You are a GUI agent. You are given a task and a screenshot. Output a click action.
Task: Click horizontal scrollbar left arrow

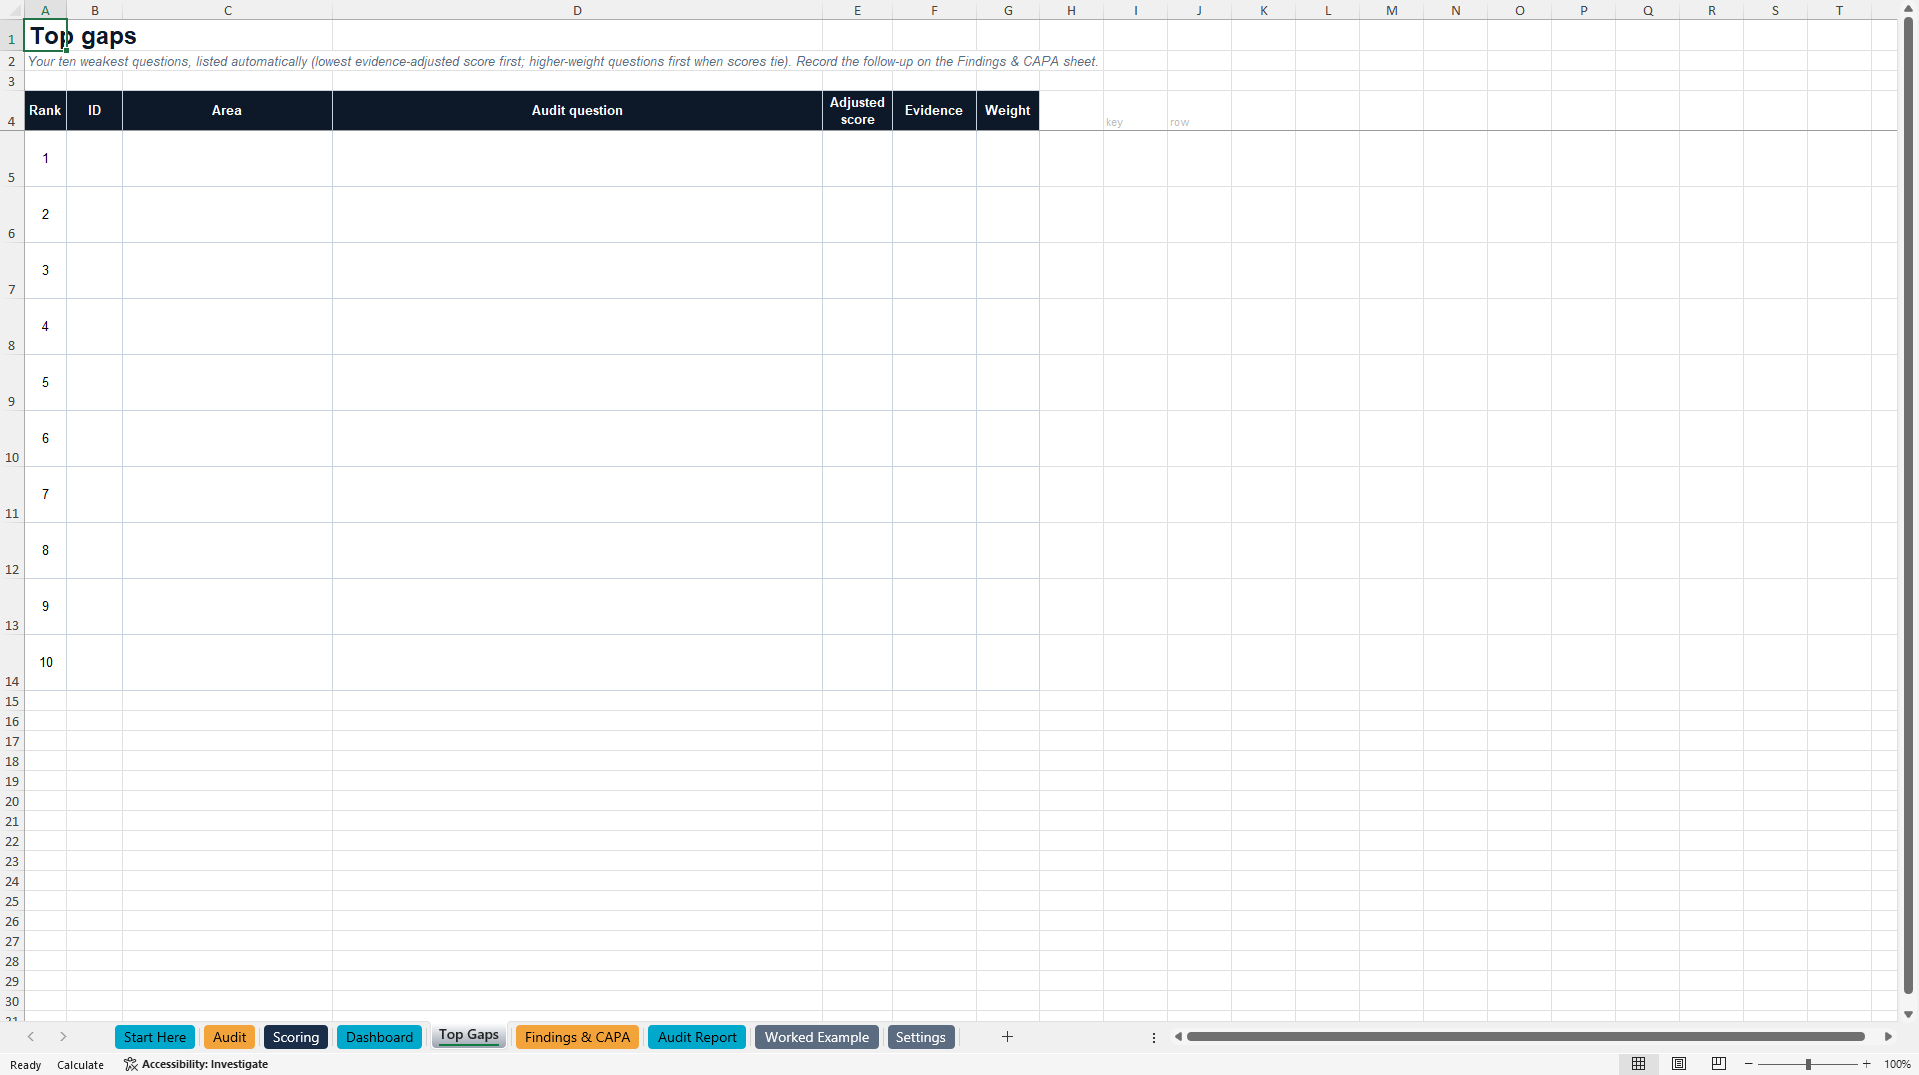(1178, 1037)
